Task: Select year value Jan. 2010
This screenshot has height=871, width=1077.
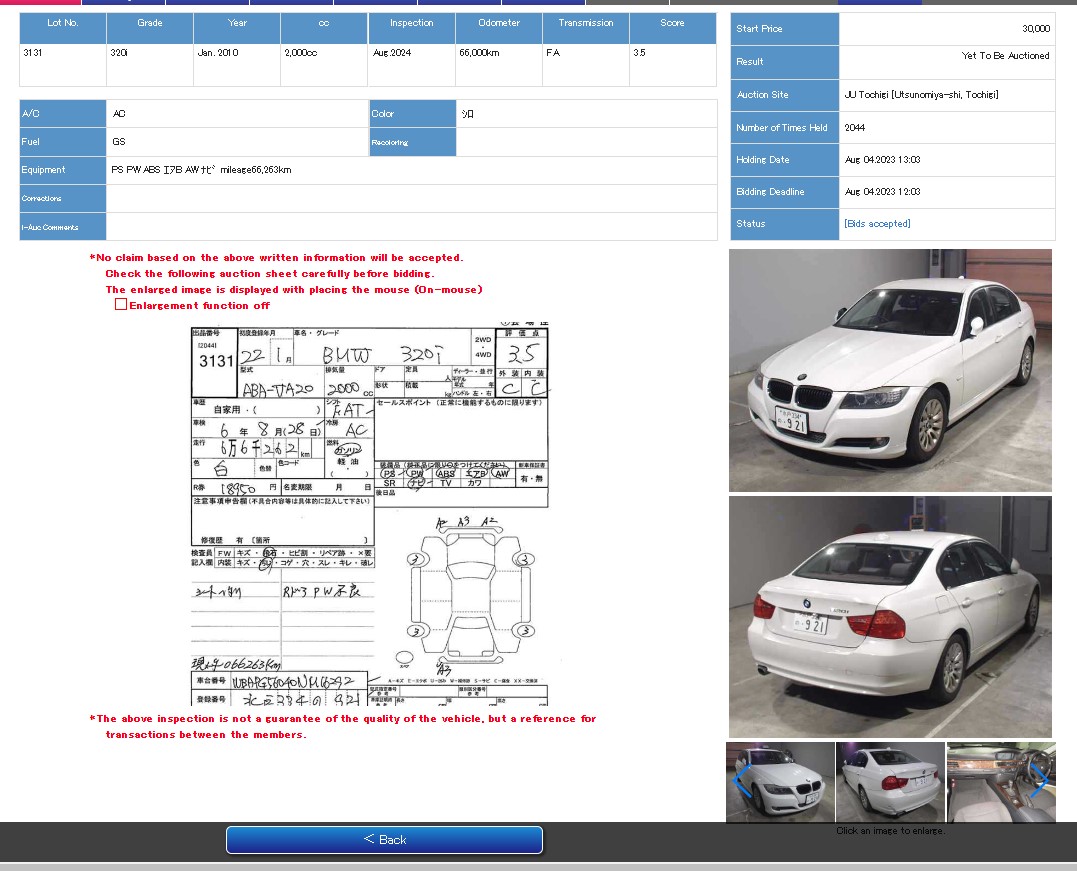Action: pos(218,53)
